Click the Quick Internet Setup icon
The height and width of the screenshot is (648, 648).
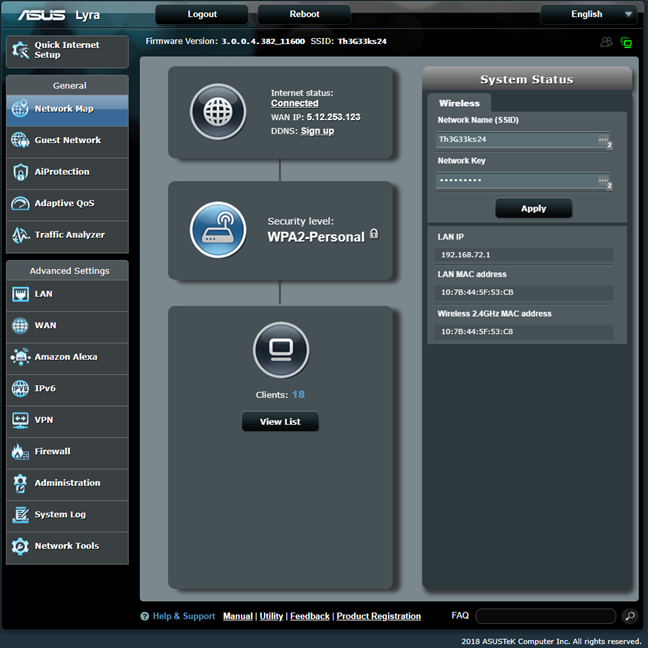tap(20, 50)
